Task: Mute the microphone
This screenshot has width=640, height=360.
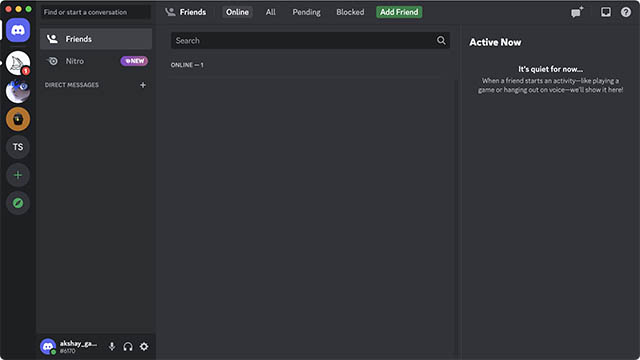Action: click(112, 347)
